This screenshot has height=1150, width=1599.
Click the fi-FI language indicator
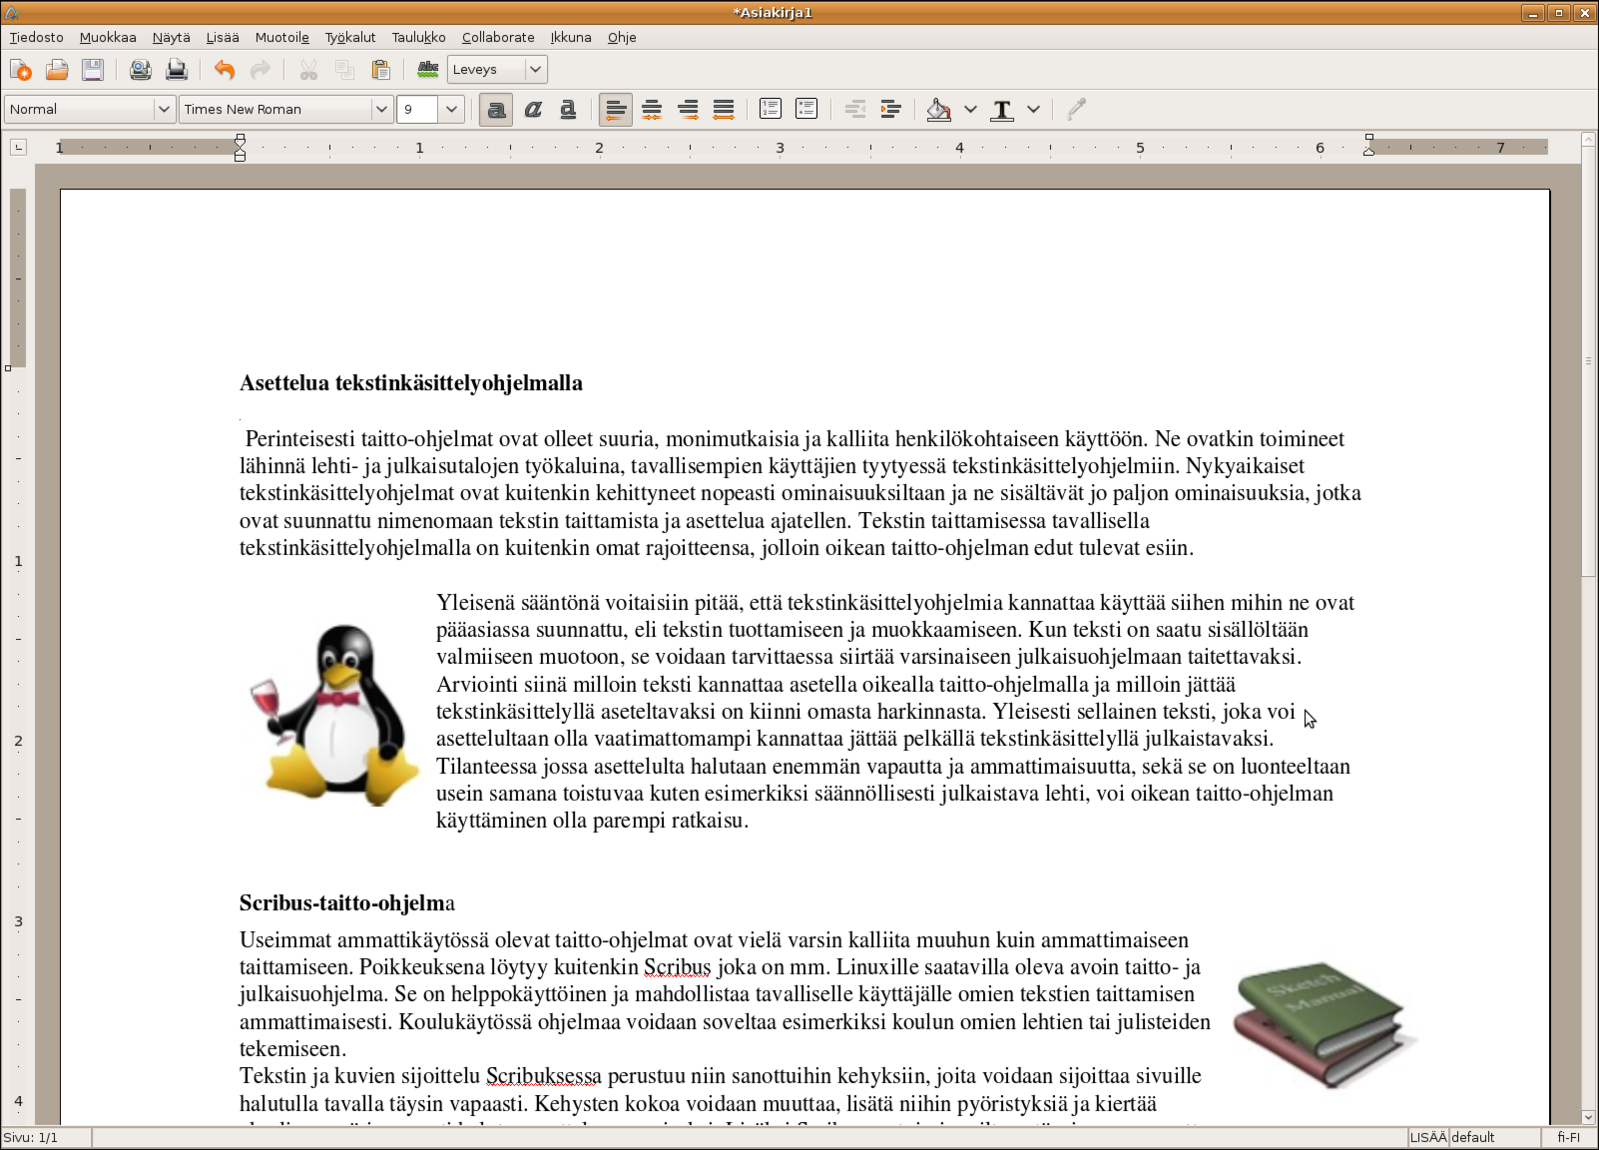coord(1568,1137)
